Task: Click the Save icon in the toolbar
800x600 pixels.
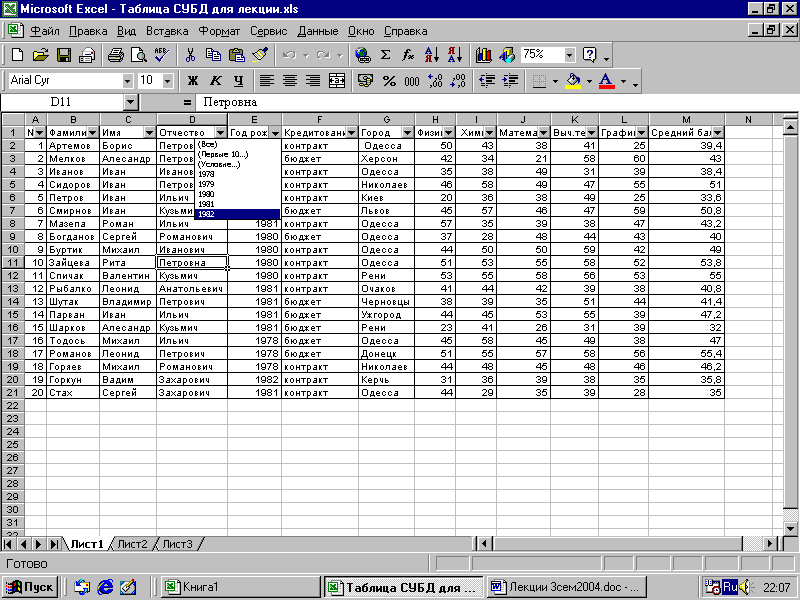Action: pos(63,55)
